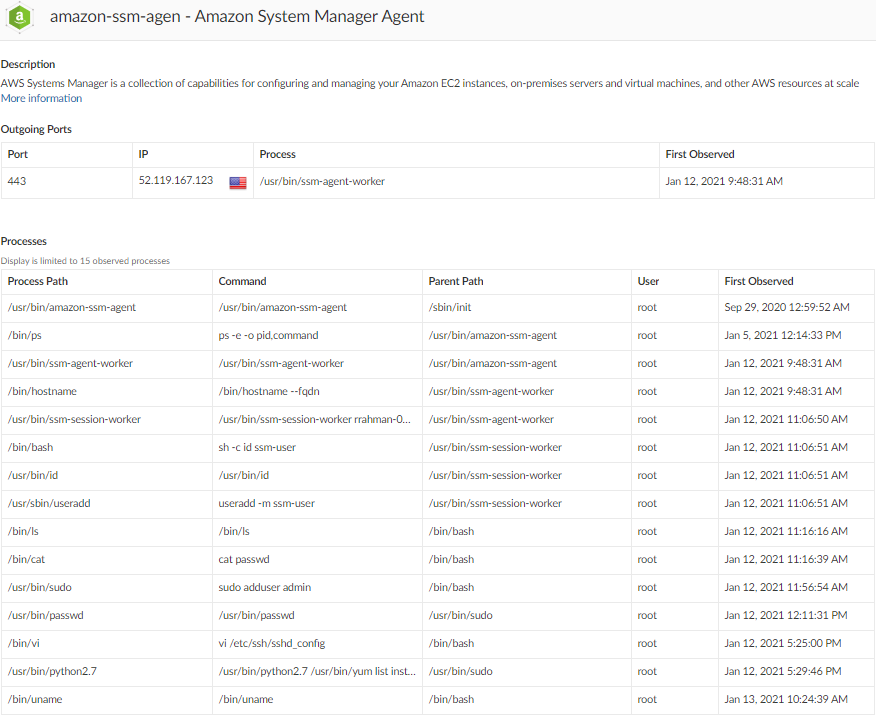The height and width of the screenshot is (716, 876).
Task: Click the Parent Path column header
Action: point(455,281)
